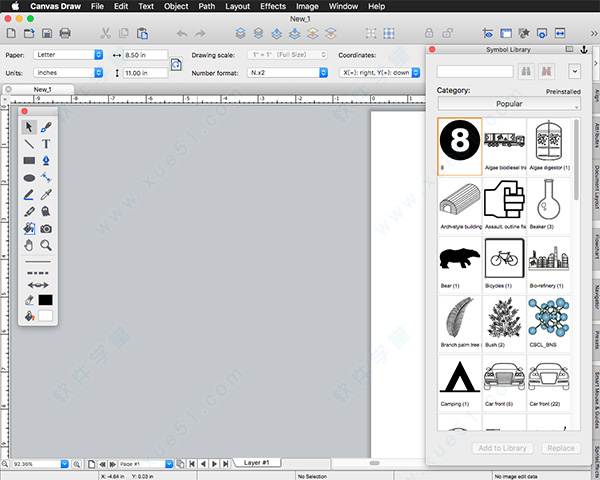
Task: Toggle the page orientation button
Action: [177, 65]
